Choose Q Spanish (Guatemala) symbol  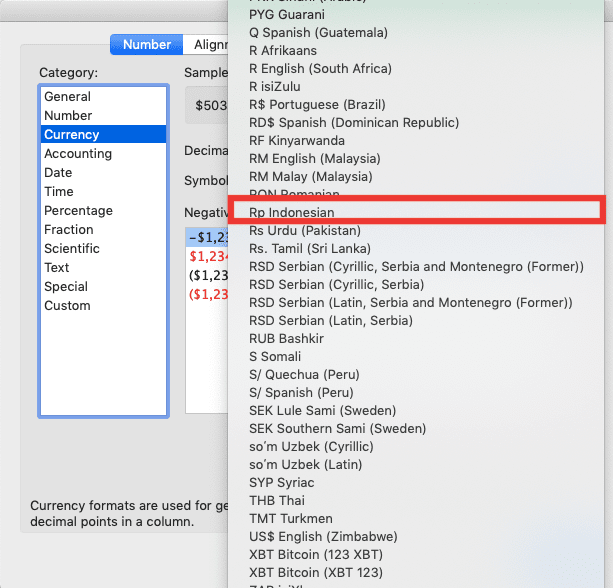pyautogui.click(x=416, y=32)
